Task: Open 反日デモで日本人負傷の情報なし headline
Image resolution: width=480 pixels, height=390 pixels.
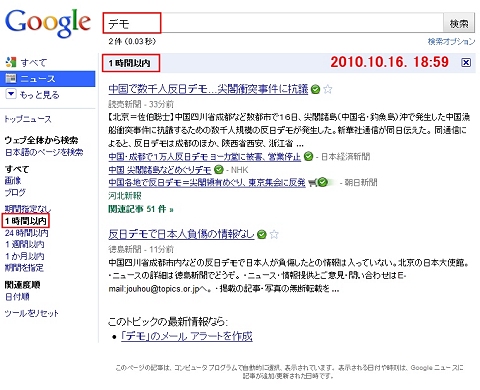Action: 181,234
